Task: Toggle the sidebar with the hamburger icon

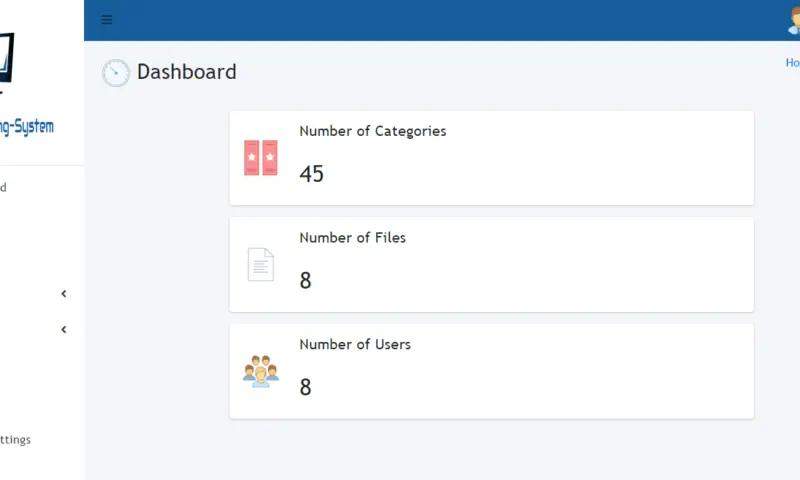Action: click(107, 20)
